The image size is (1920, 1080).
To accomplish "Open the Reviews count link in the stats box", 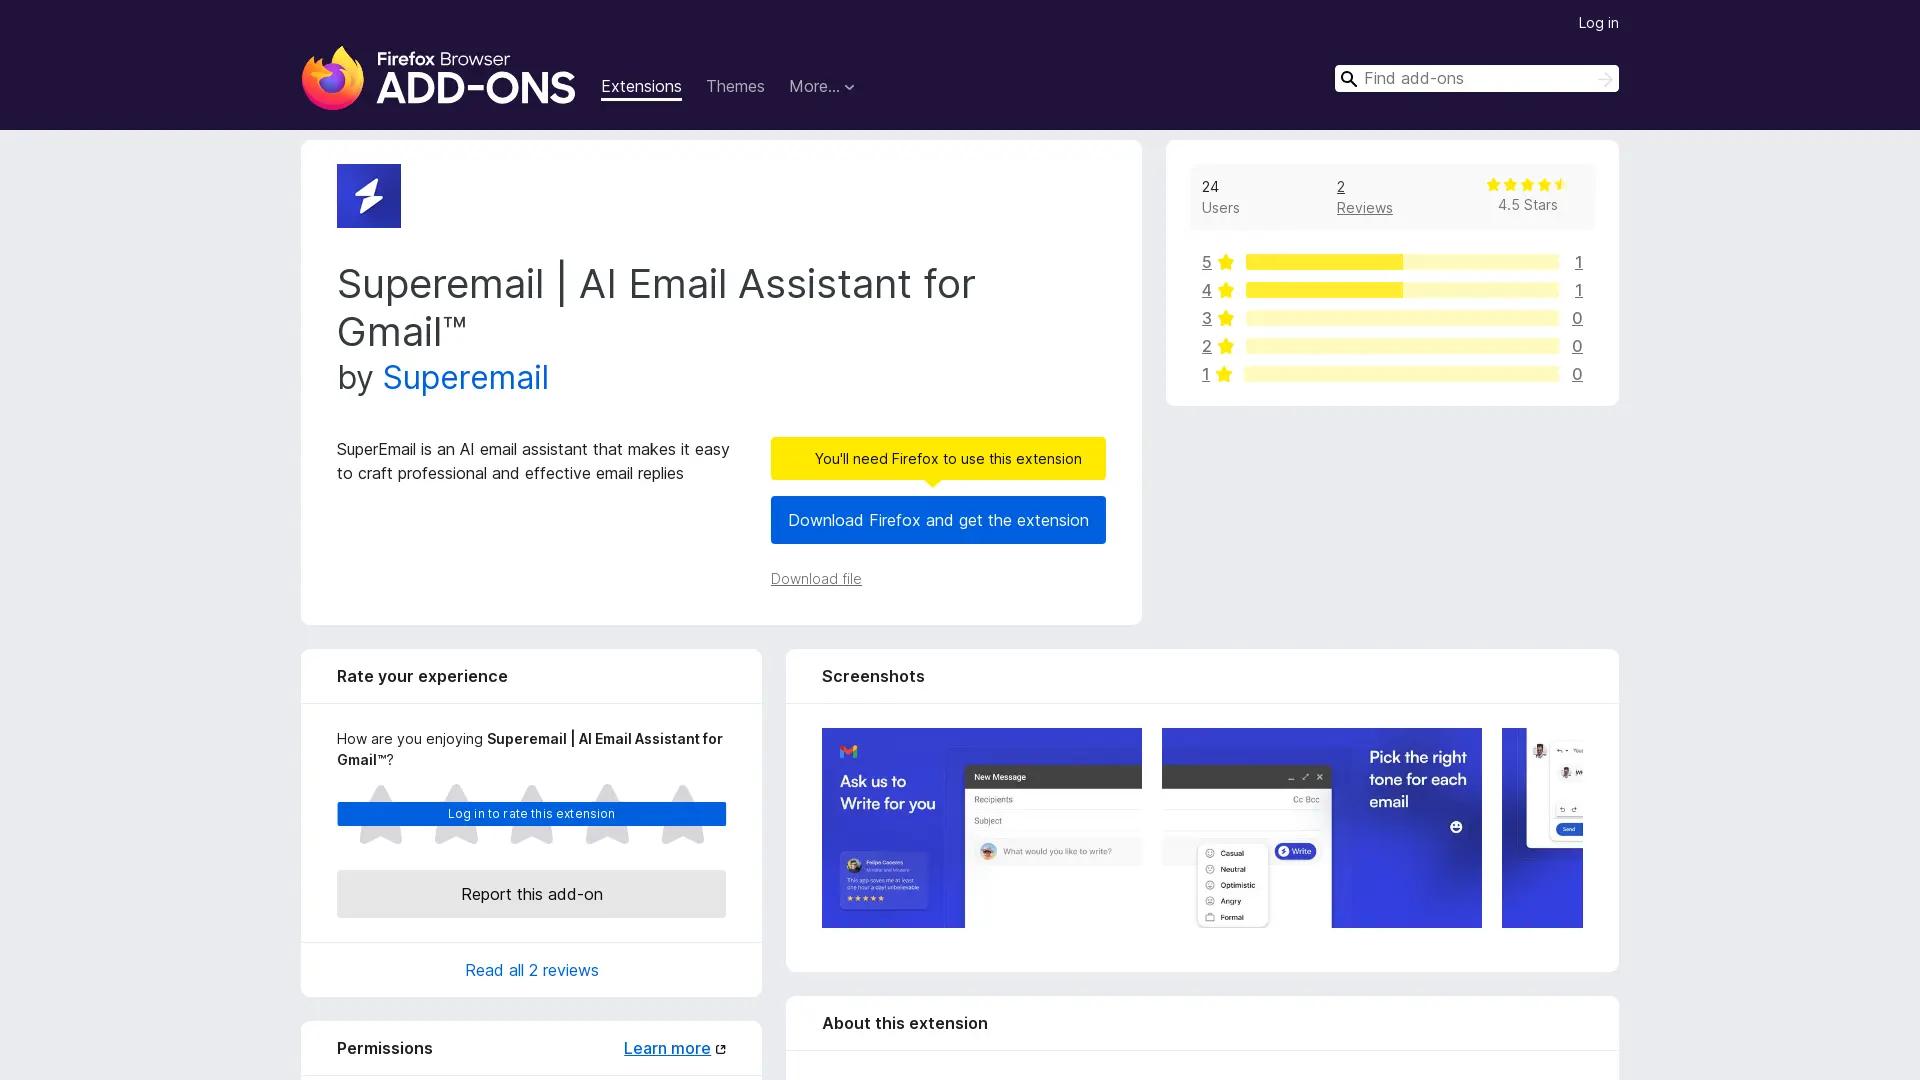I will pos(1364,207).
